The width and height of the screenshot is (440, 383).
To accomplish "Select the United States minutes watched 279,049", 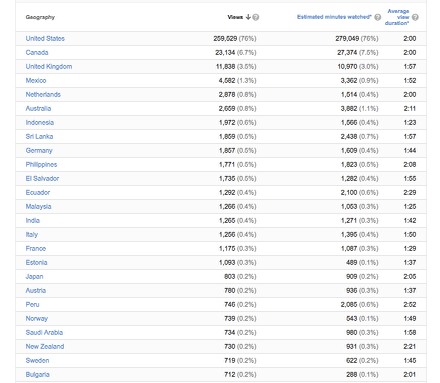I will click(347, 38).
